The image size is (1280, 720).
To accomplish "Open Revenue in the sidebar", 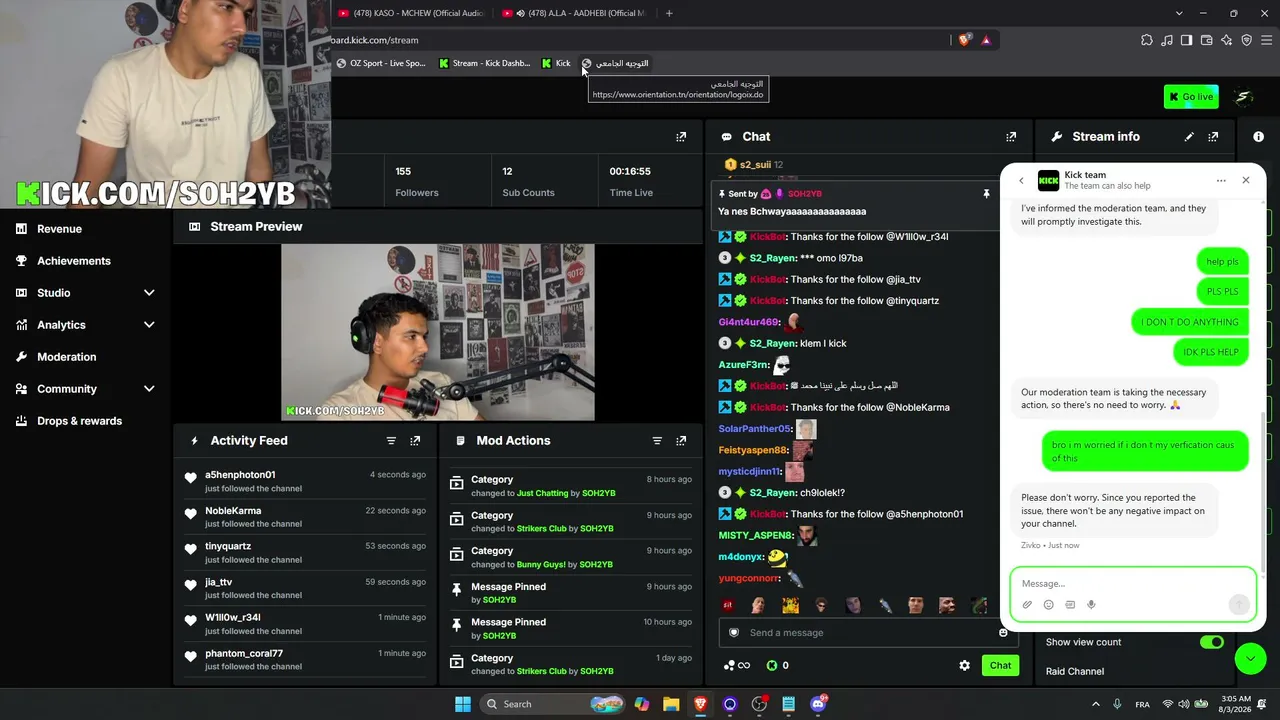I will pos(59,229).
